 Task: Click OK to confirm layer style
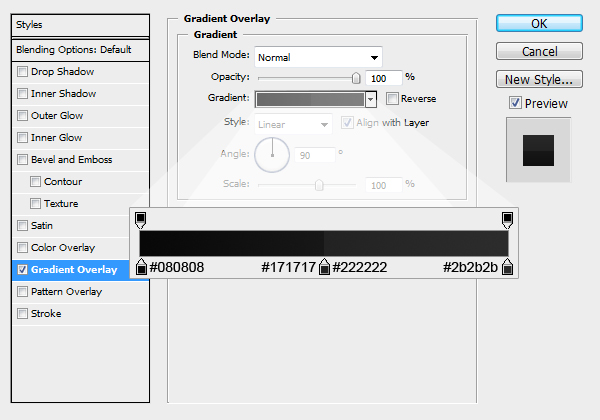tap(539, 23)
